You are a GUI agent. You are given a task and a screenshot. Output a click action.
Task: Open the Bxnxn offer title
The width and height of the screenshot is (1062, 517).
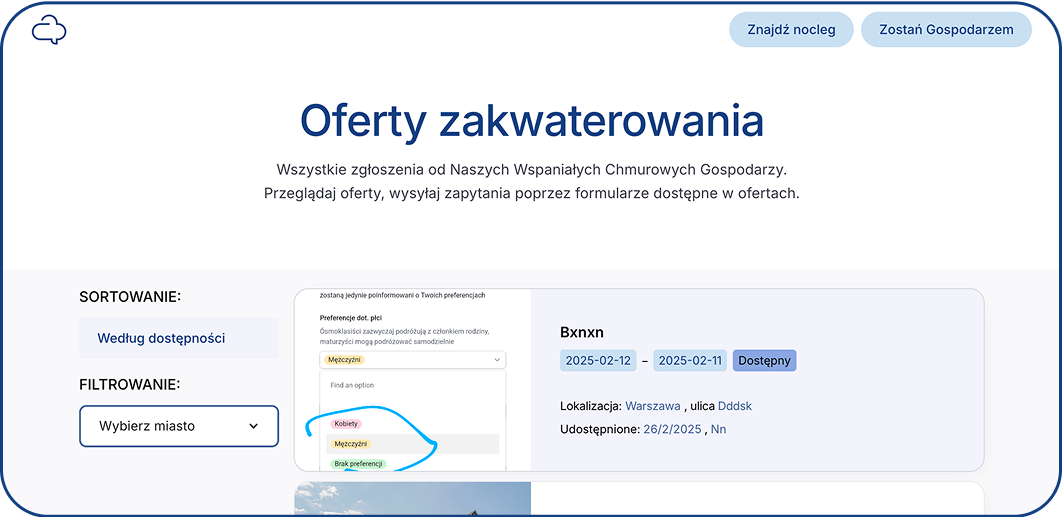click(x=582, y=332)
